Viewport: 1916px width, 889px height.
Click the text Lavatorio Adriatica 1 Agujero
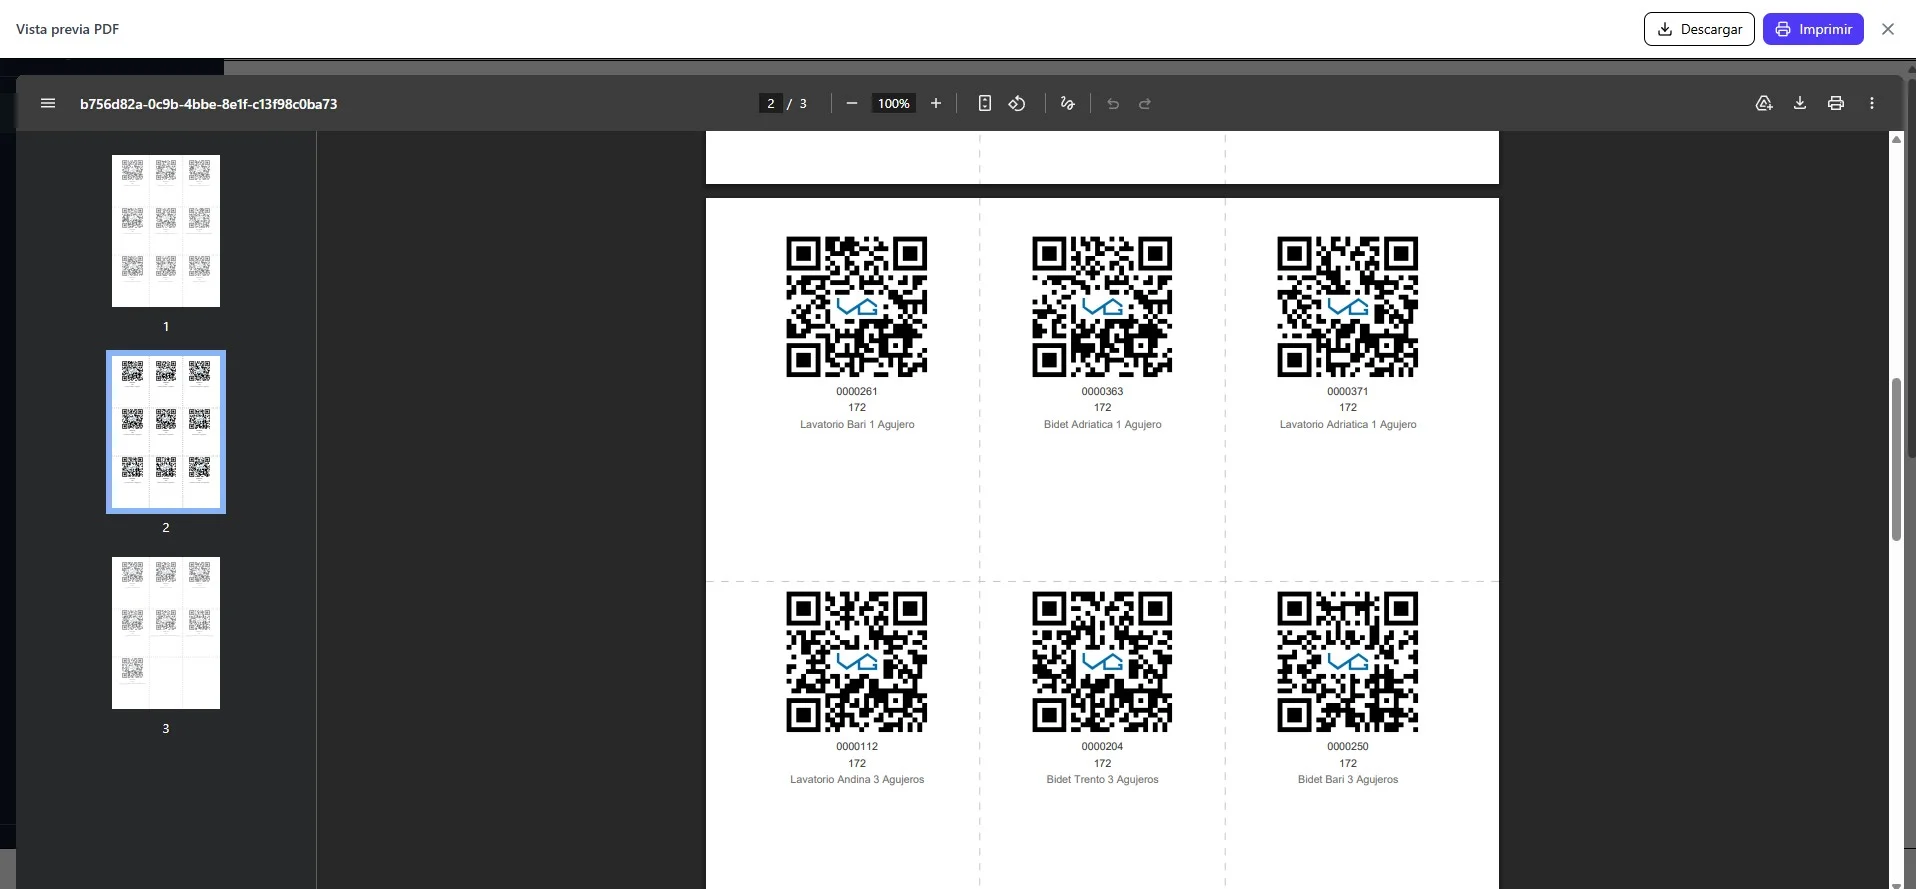1348,425
